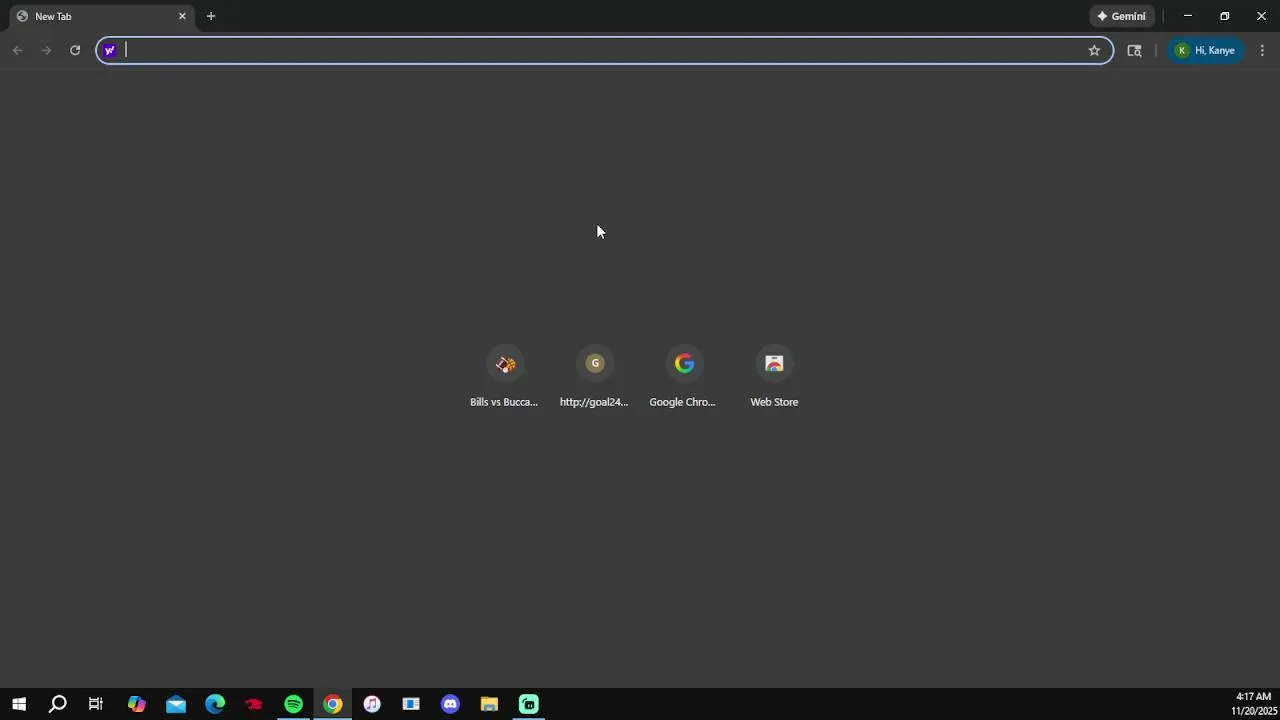Open the Bills vs Bucca... shortcut
This screenshot has height=720, width=1280.
[x=504, y=378]
